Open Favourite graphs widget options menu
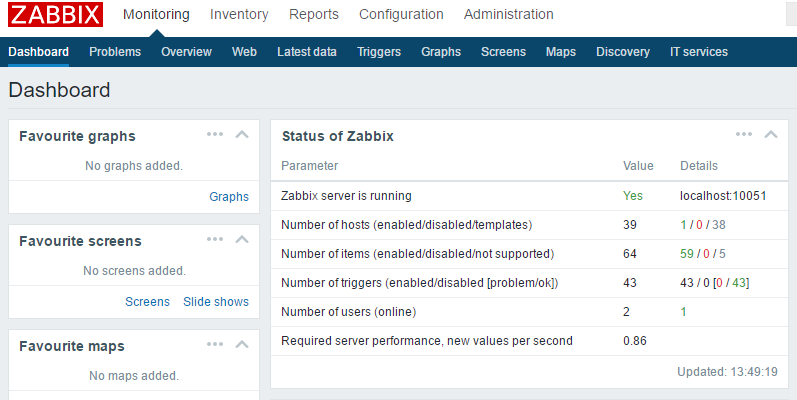The image size is (797, 400). click(x=215, y=135)
